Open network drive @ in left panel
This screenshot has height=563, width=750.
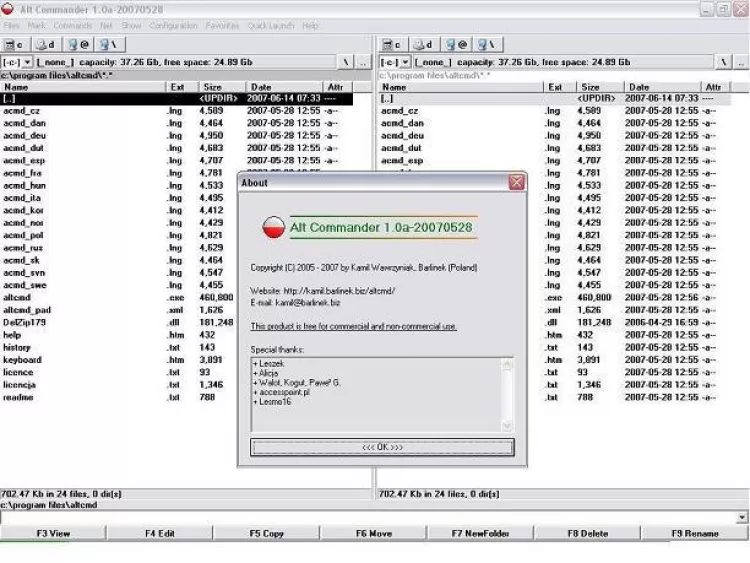coord(79,44)
